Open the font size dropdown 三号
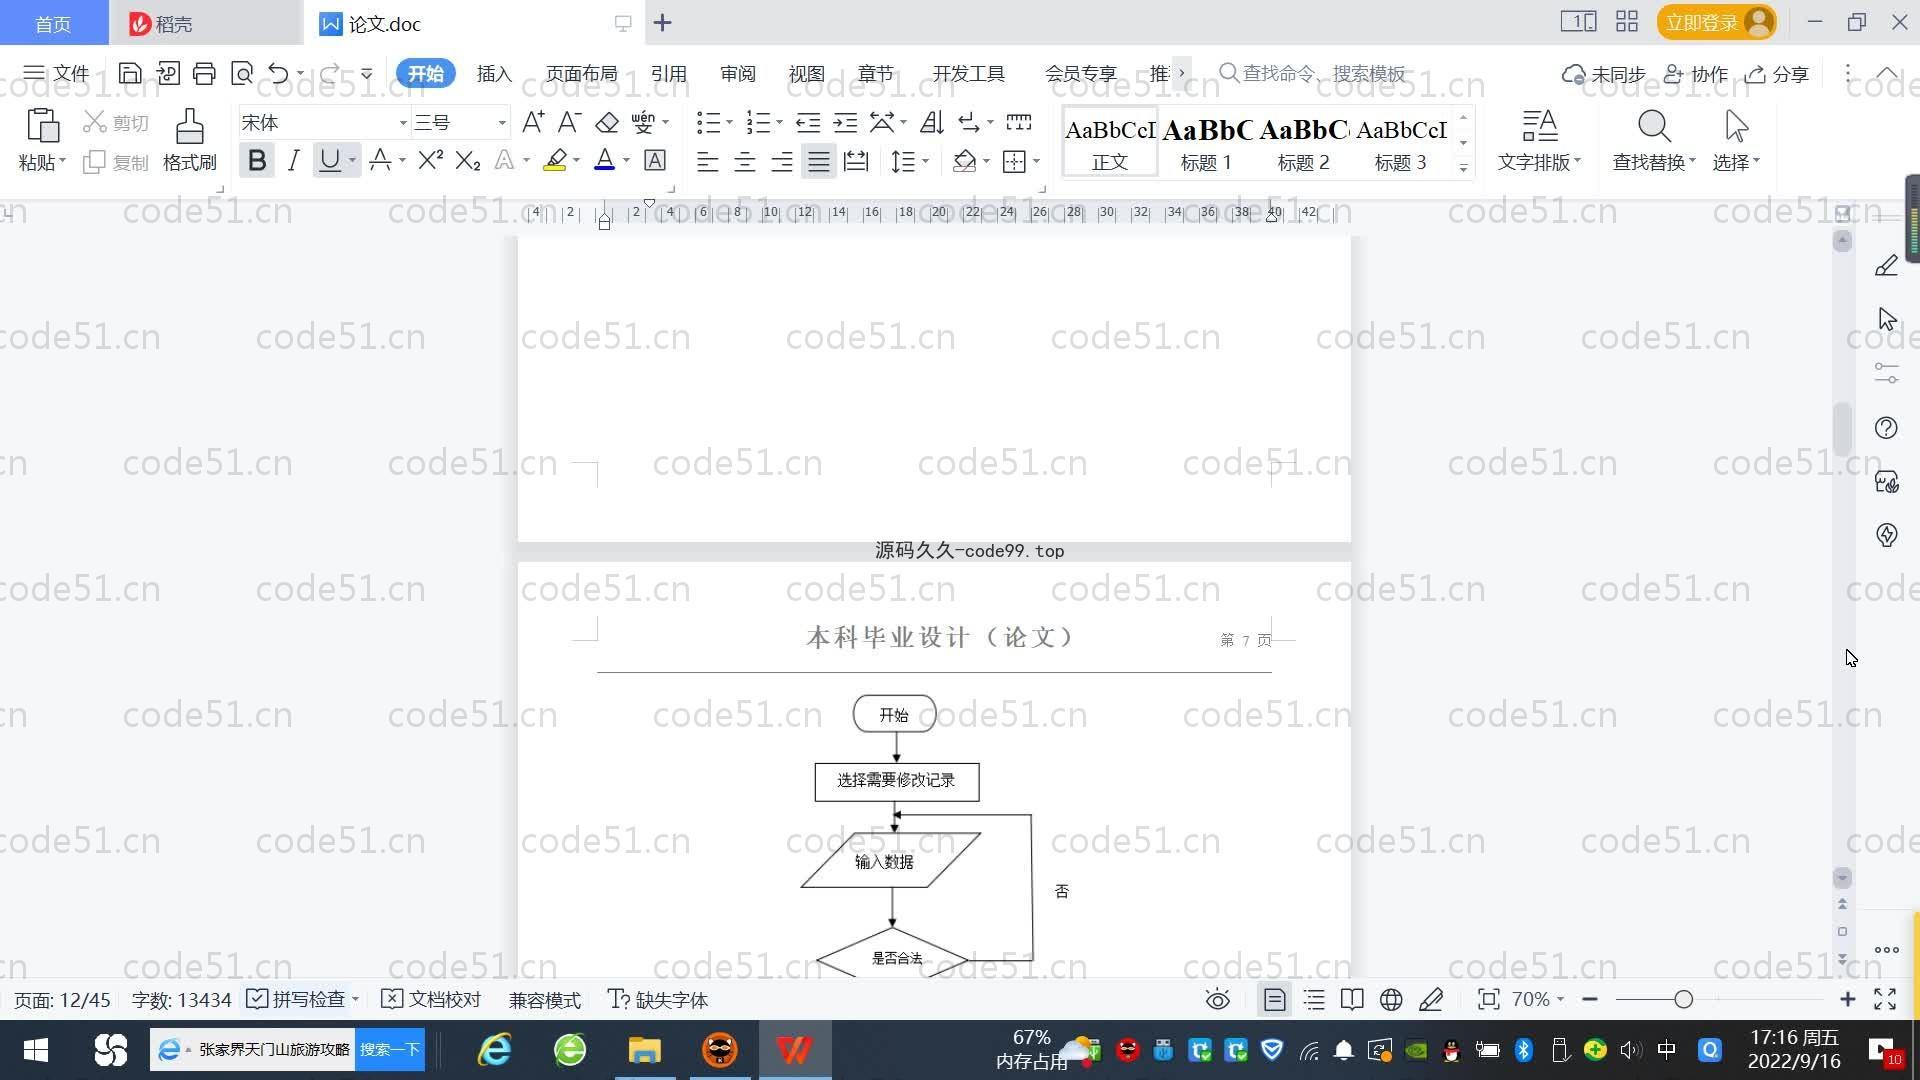 click(x=502, y=123)
